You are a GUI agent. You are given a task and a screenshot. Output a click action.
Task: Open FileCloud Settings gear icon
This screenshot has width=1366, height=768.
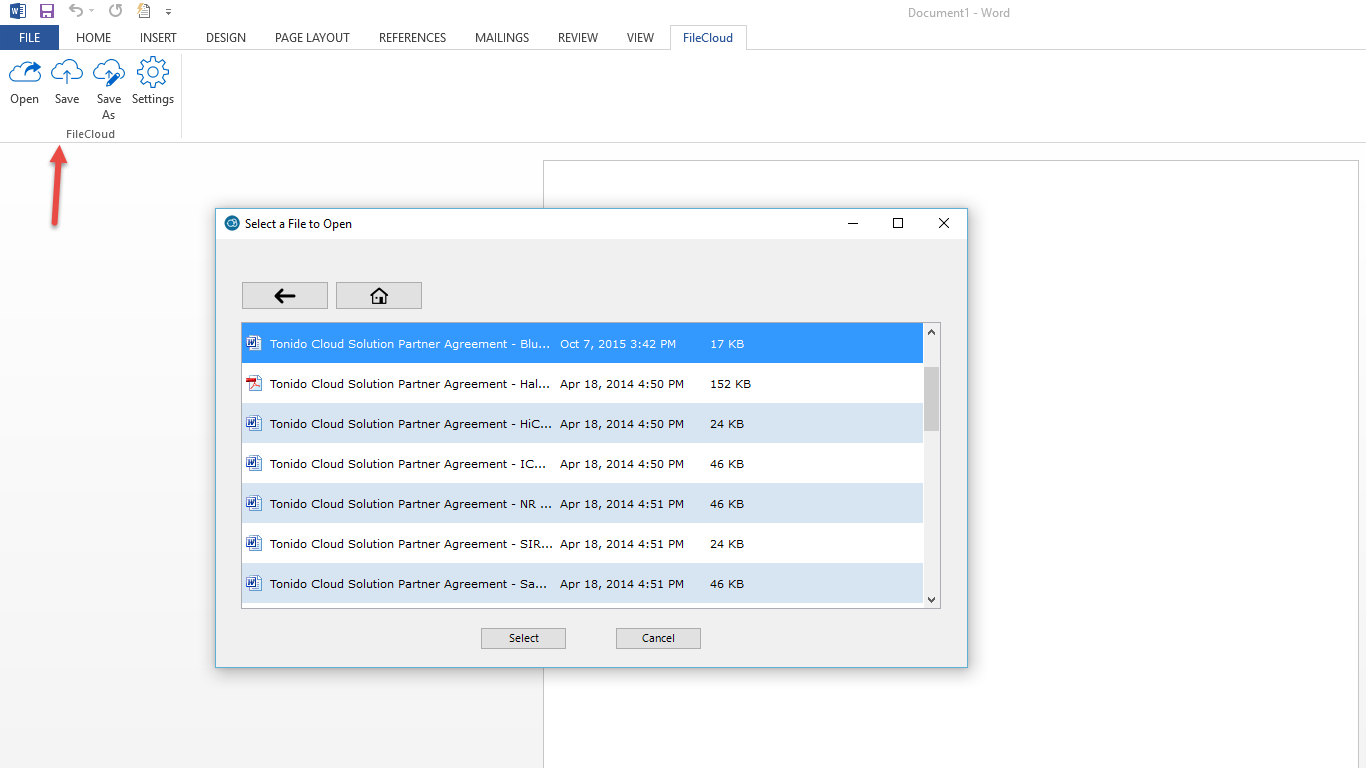coord(153,72)
